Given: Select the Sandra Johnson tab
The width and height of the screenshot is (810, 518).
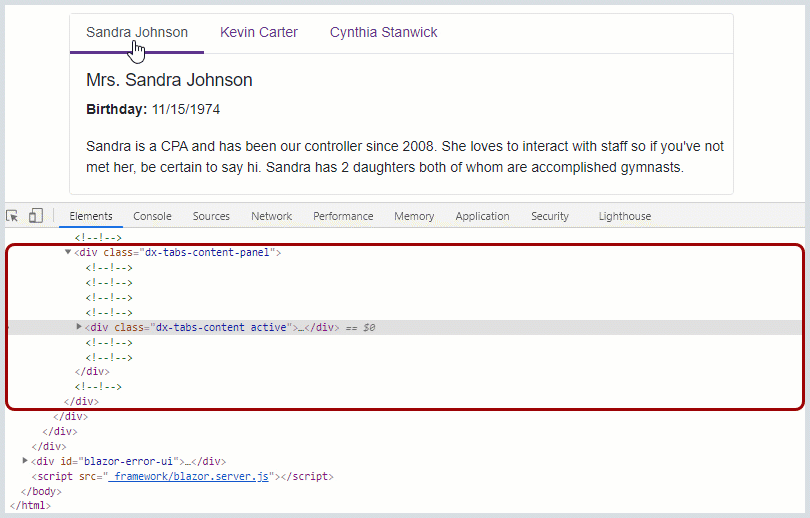Looking at the screenshot, I should tap(137, 33).
